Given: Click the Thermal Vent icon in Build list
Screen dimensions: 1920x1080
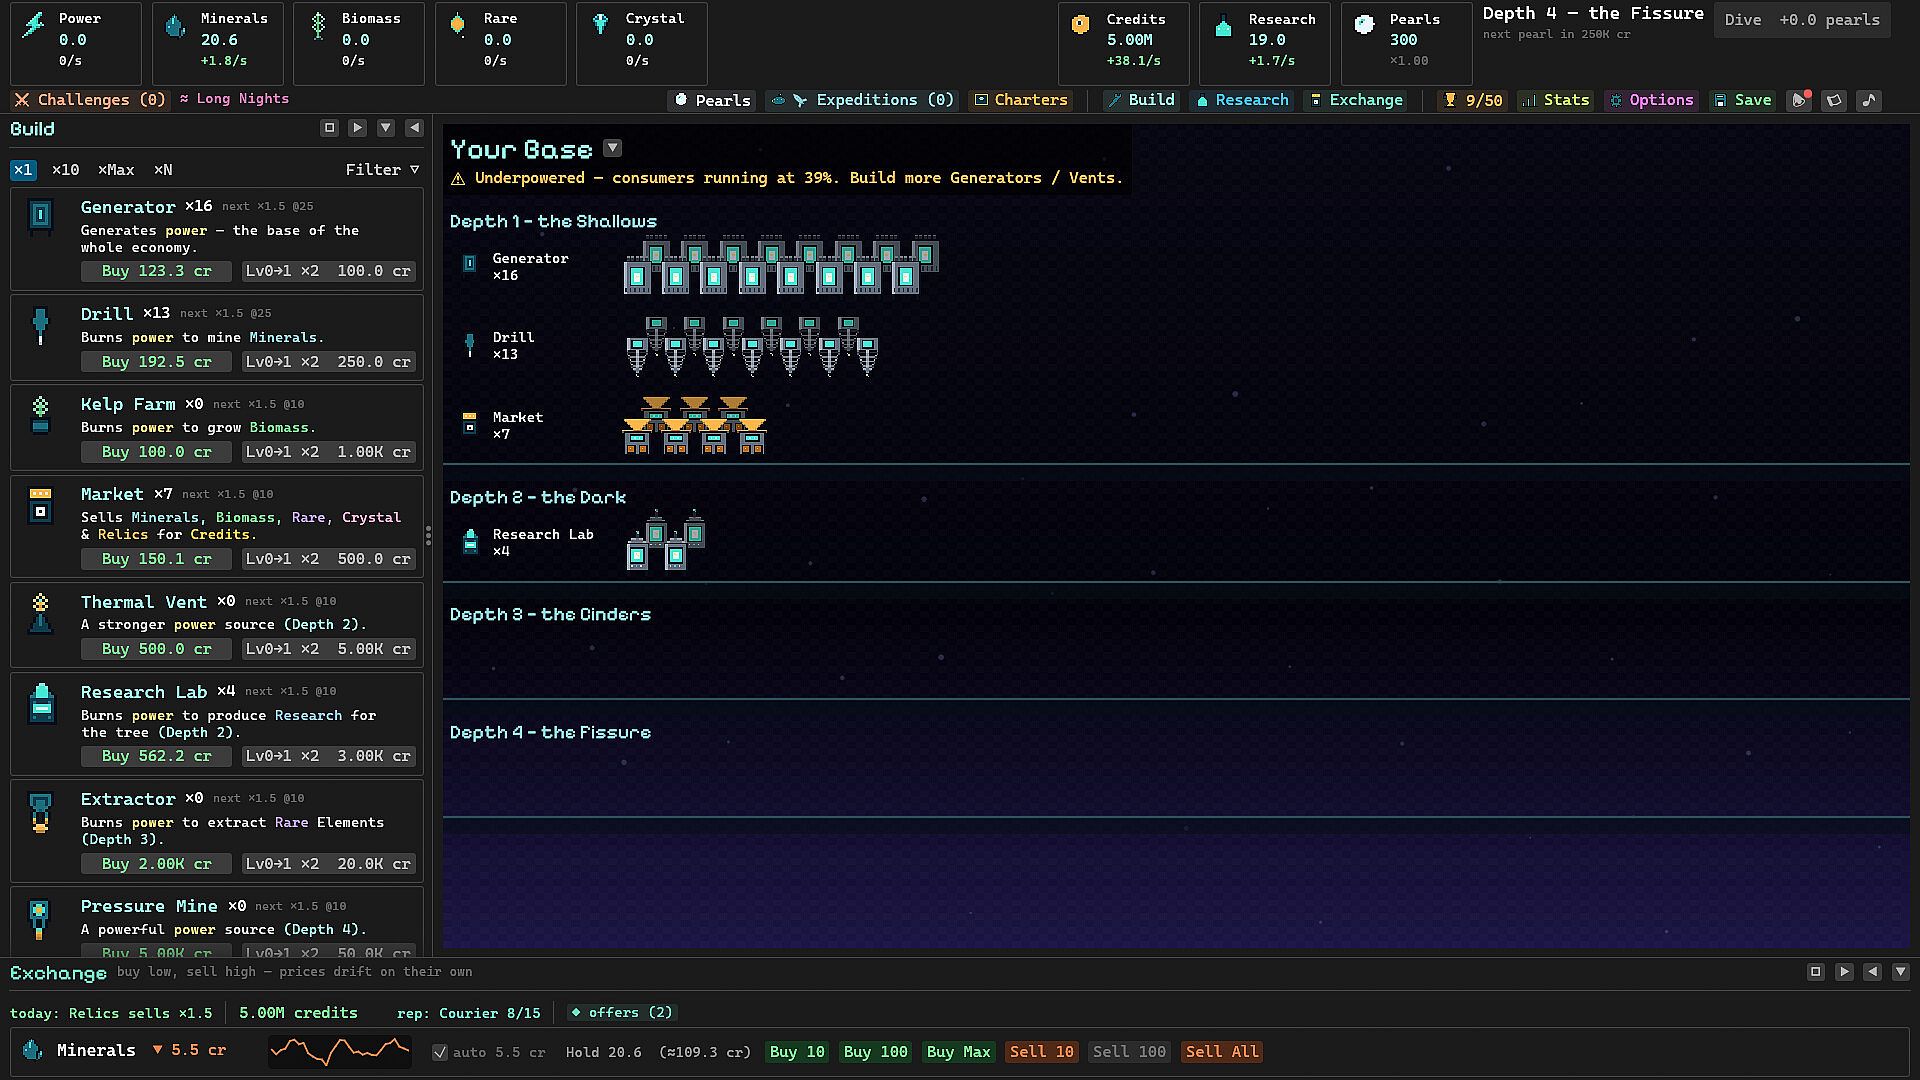Looking at the screenshot, I should (x=40, y=613).
